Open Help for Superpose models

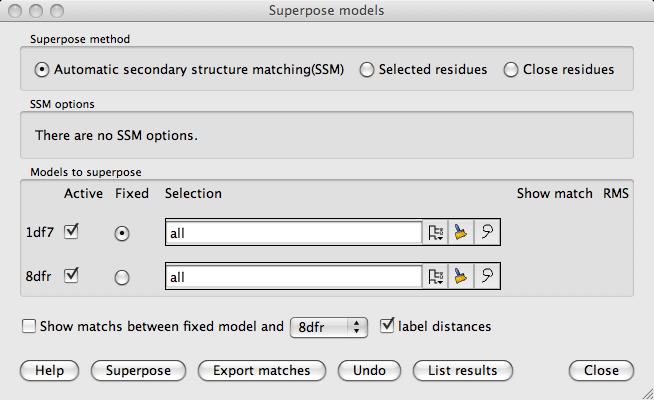[49, 370]
